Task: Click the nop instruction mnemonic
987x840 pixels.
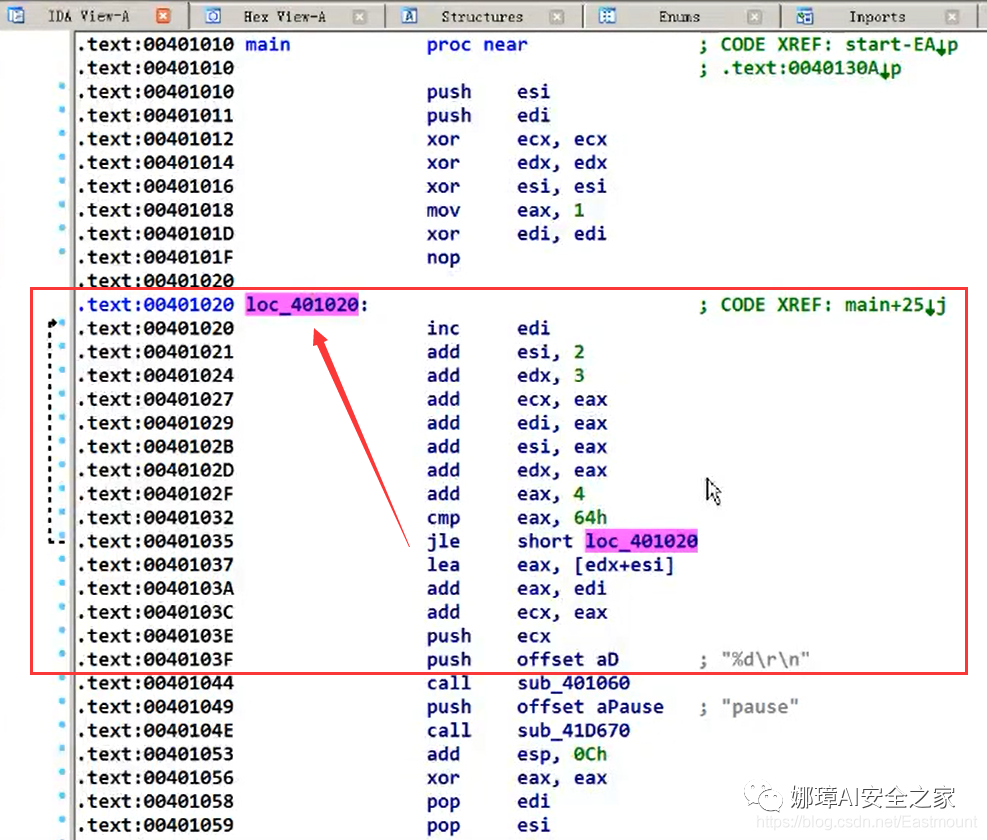Action: point(443,258)
